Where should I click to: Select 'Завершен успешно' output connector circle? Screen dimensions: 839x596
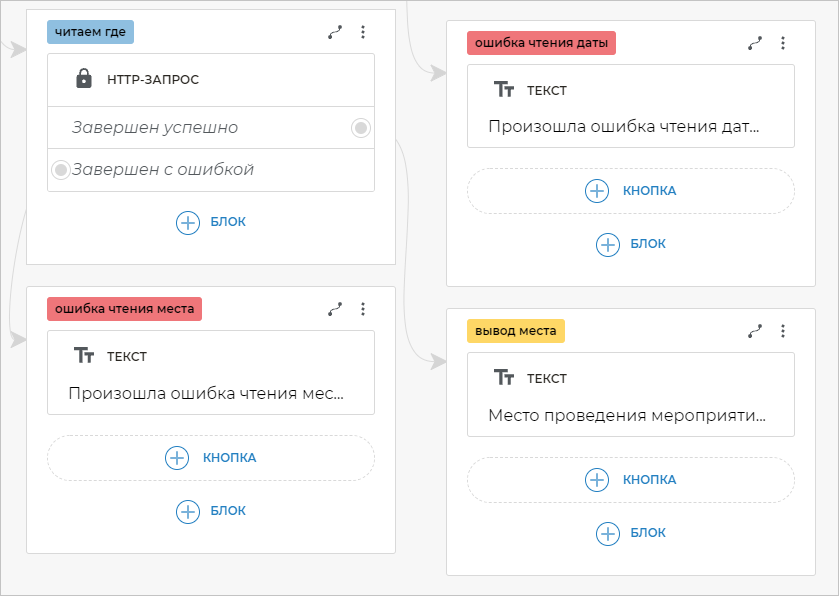[361, 128]
